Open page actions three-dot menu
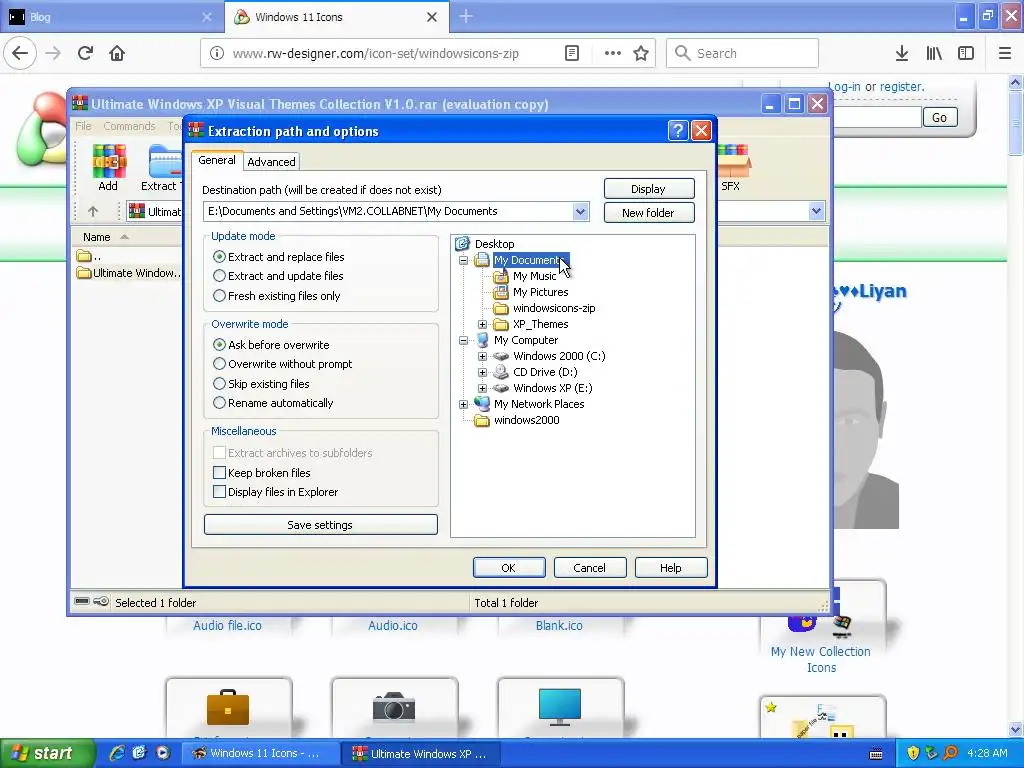Image resolution: width=1024 pixels, height=768 pixels. (x=613, y=53)
